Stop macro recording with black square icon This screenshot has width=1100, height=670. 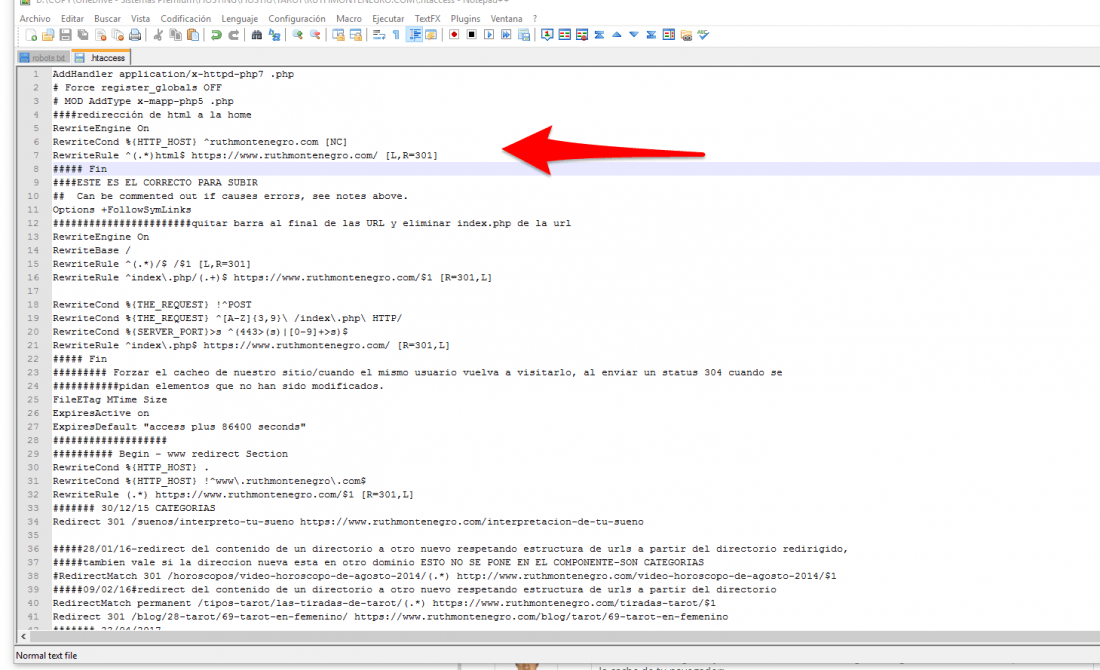[471, 34]
